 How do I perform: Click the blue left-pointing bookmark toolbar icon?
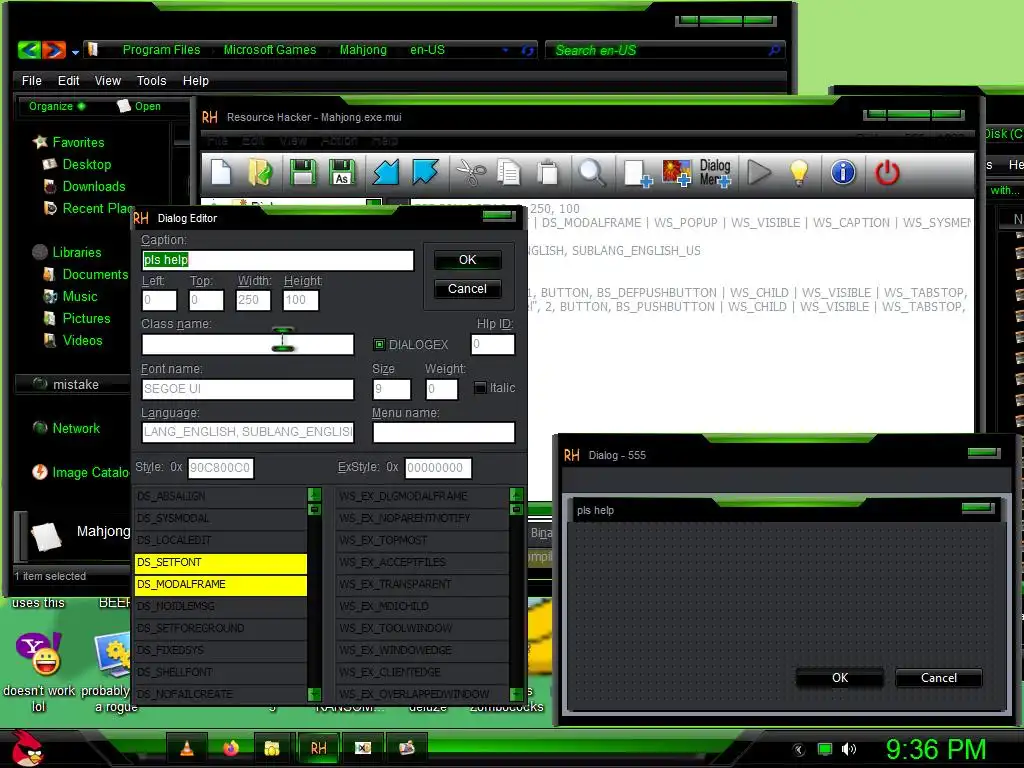385,172
